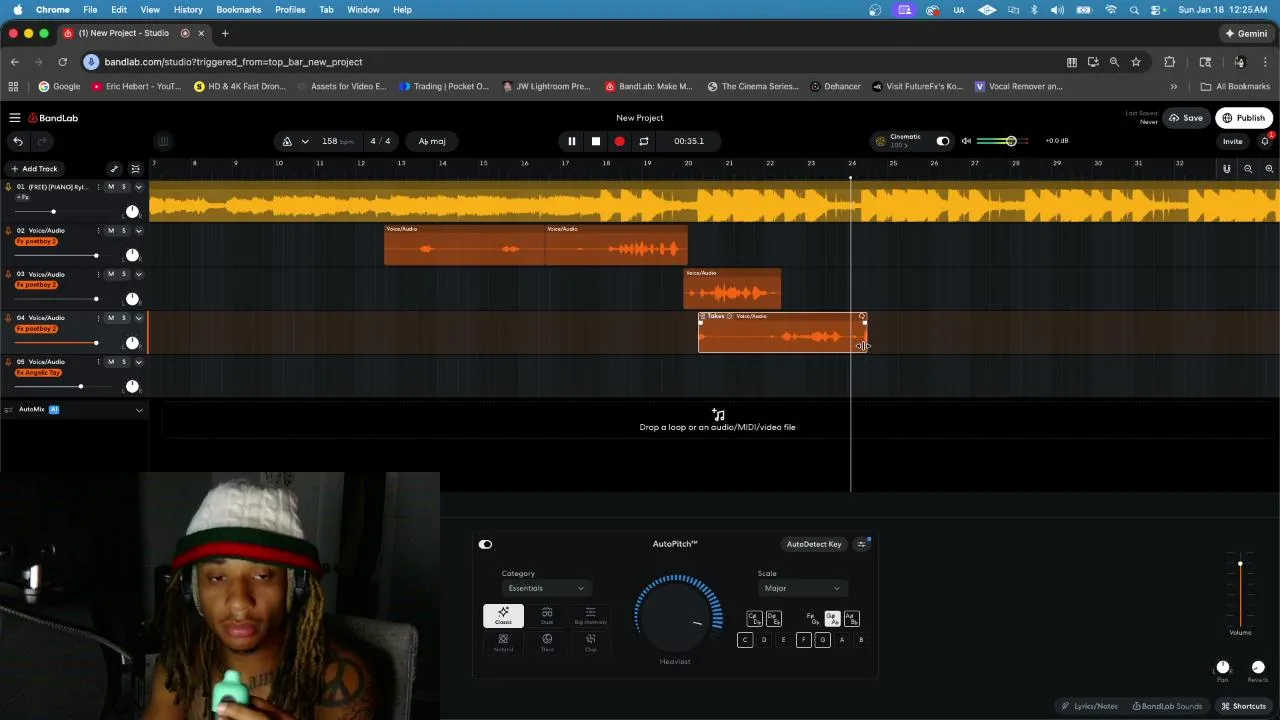Start recording with the red record button
1280x720 pixels.
(x=619, y=141)
